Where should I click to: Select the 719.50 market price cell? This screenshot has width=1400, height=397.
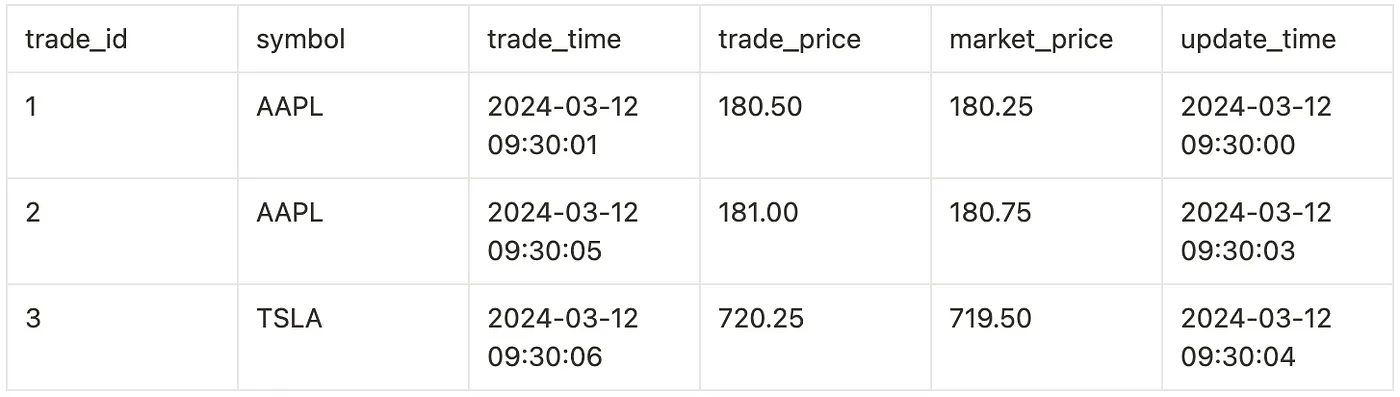pyautogui.click(x=1046, y=337)
